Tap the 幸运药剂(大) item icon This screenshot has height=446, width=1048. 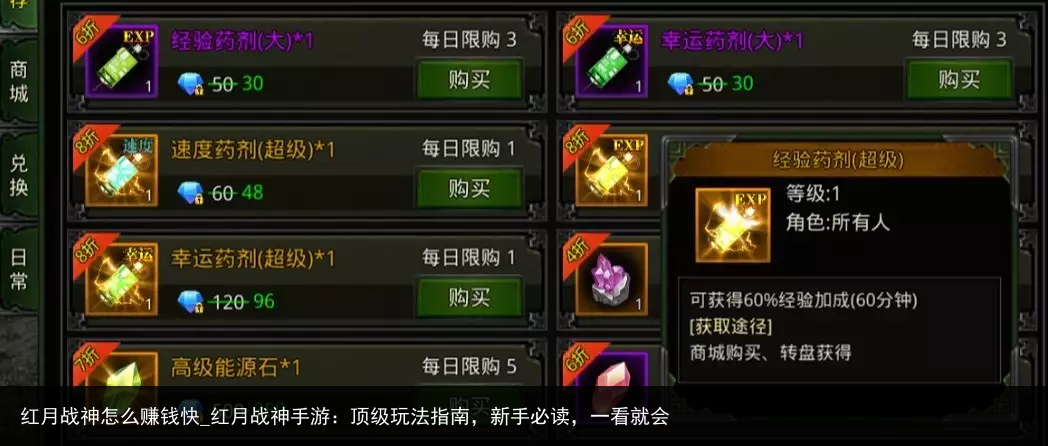612,62
